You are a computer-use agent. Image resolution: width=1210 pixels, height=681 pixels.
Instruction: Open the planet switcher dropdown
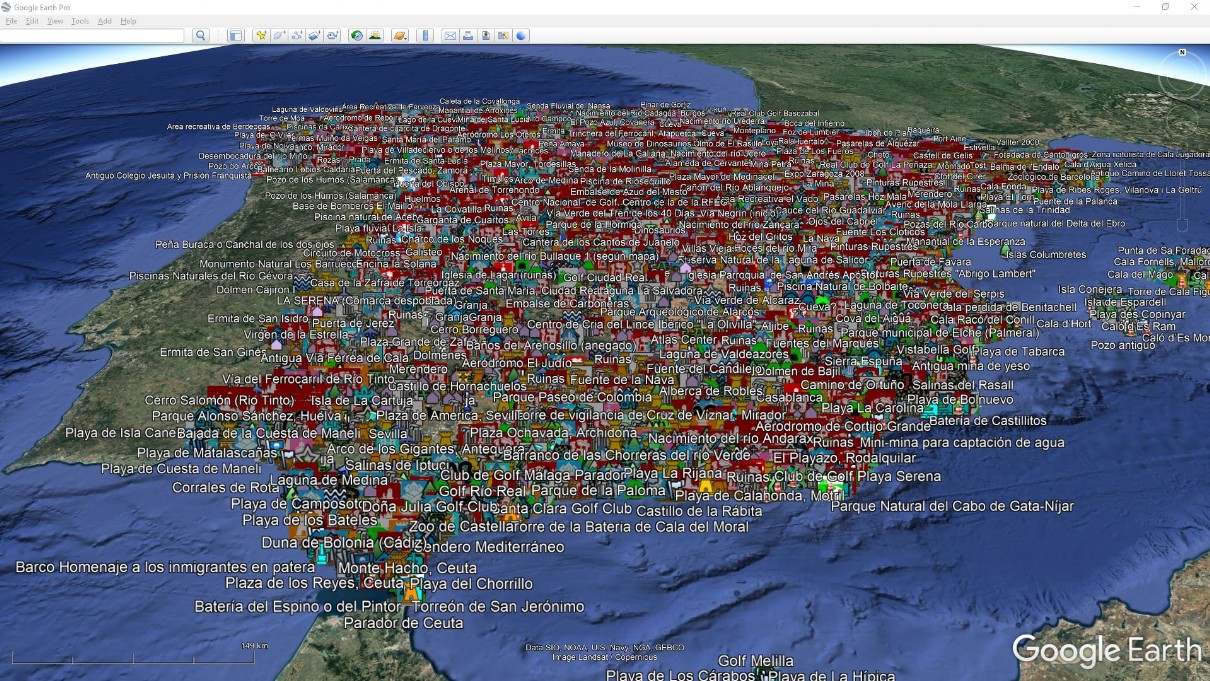coord(400,36)
